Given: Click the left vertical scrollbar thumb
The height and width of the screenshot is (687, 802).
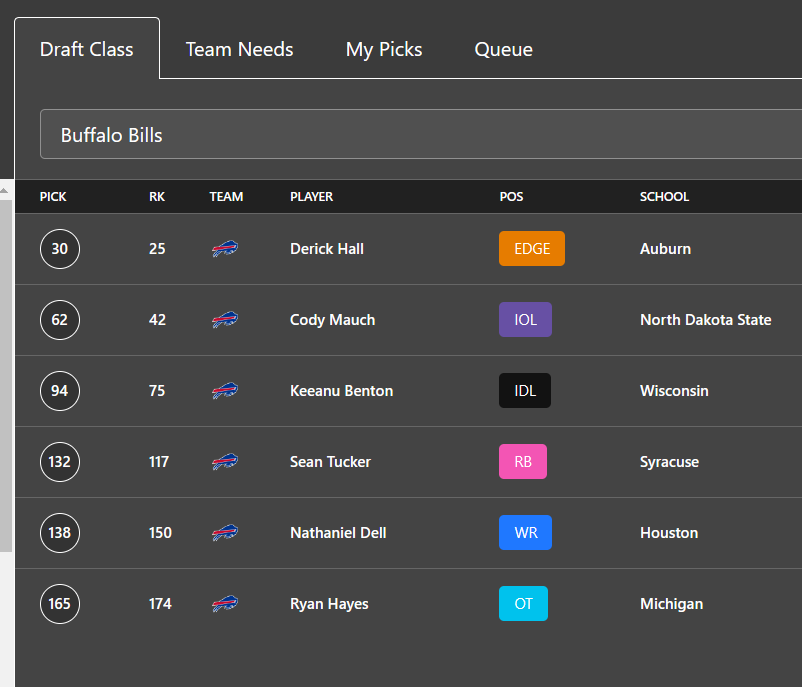Looking at the screenshot, I should [6, 376].
